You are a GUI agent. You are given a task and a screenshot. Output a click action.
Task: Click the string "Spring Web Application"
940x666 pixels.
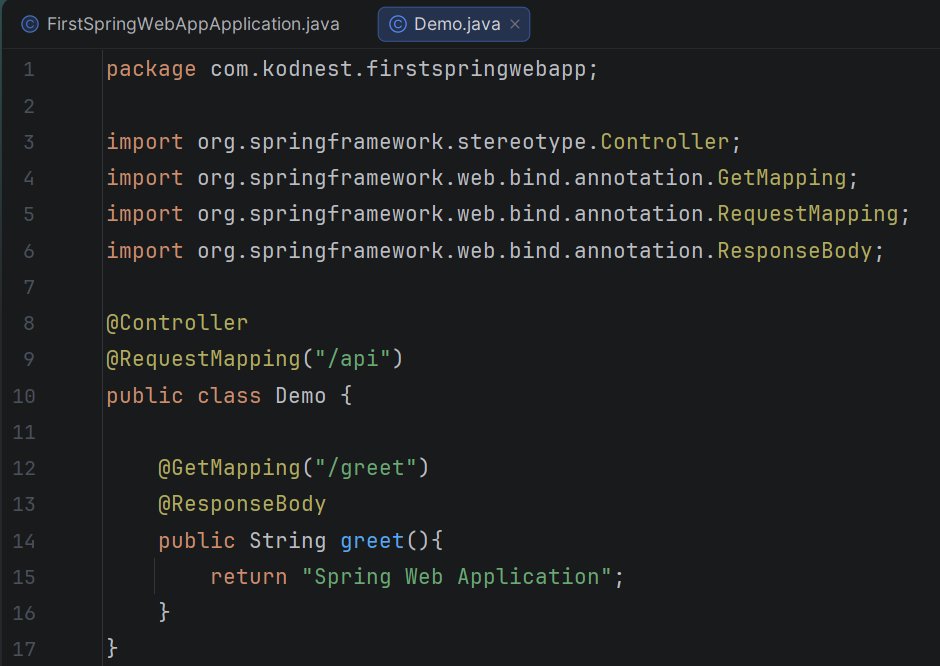459,576
